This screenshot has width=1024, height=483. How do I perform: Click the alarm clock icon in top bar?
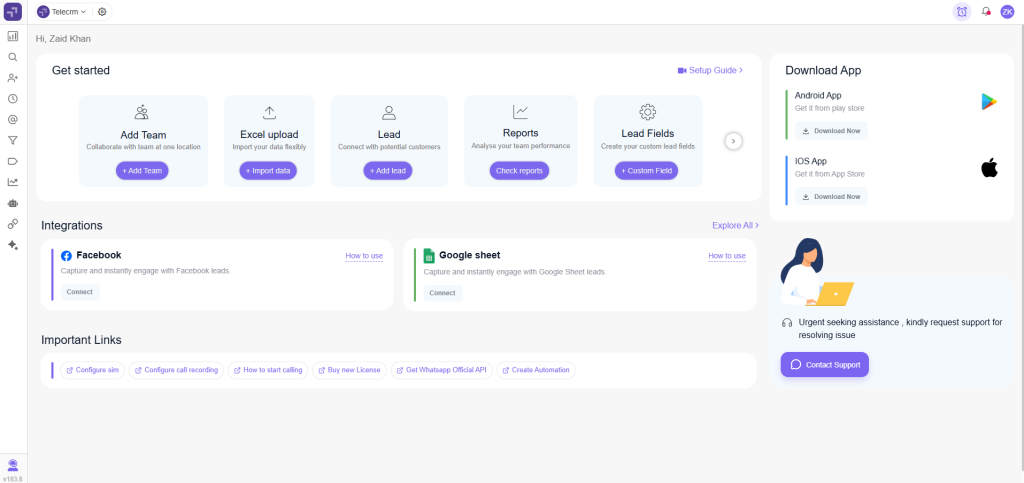961,12
